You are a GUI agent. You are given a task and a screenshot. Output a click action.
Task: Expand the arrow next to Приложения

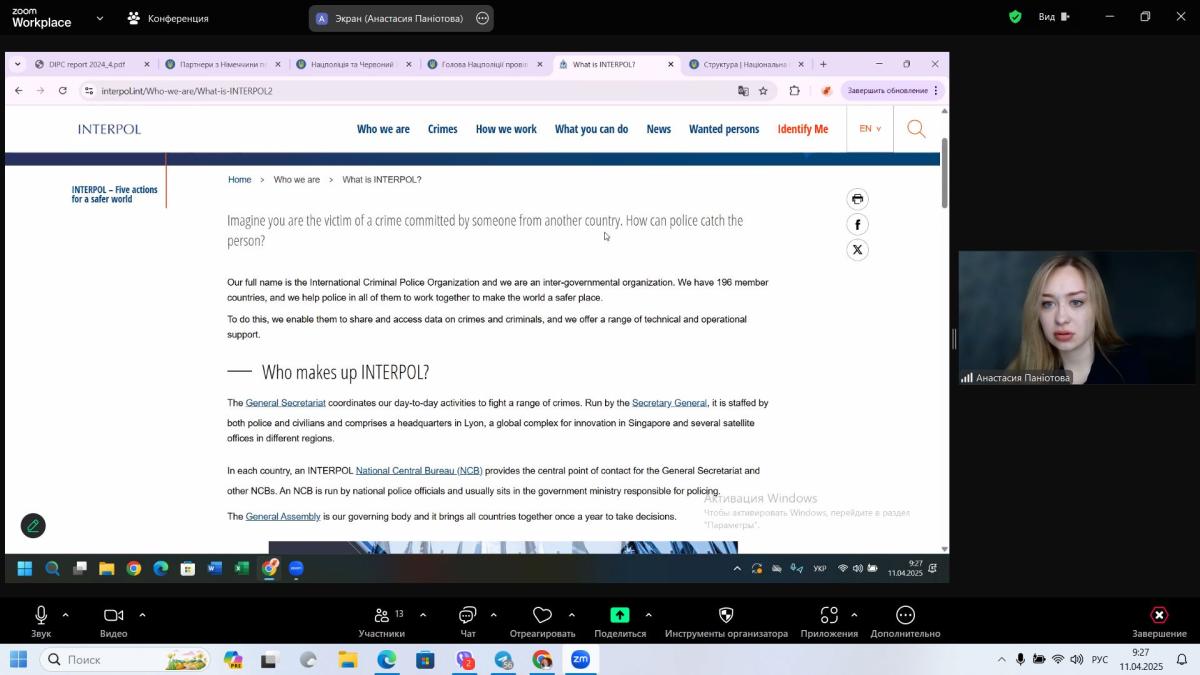854,615
